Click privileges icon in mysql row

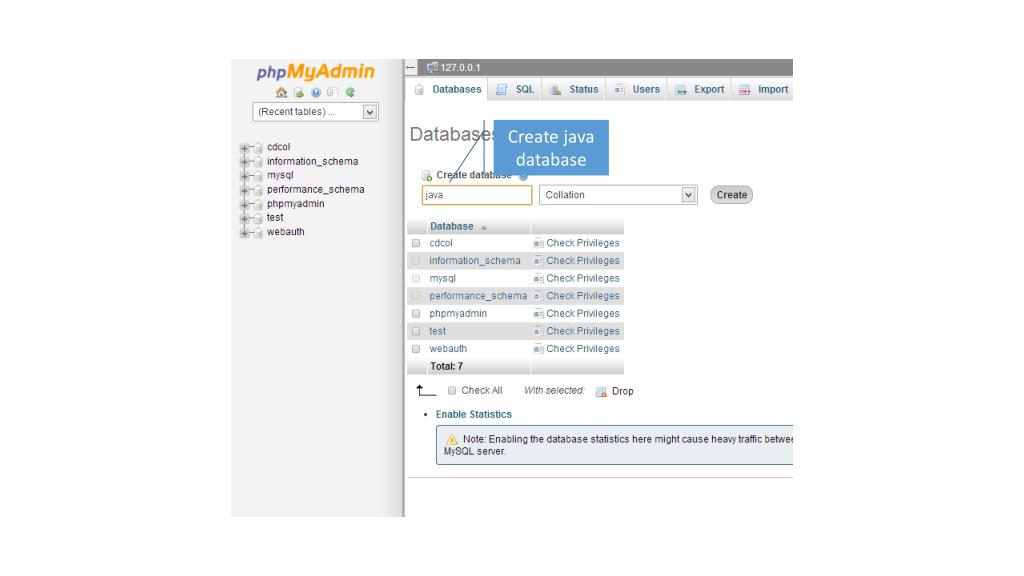coord(538,278)
